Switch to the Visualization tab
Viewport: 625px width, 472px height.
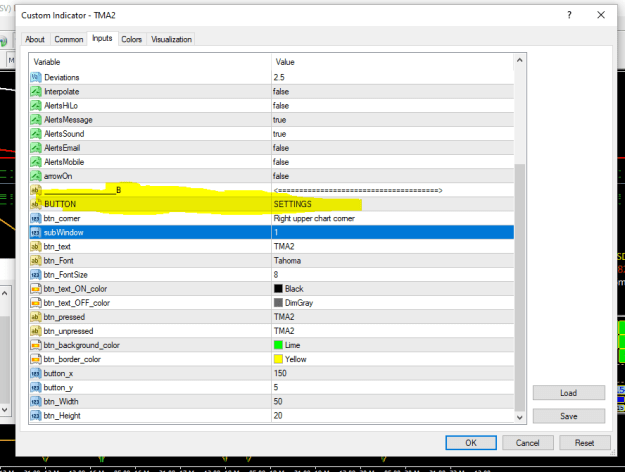point(171,39)
